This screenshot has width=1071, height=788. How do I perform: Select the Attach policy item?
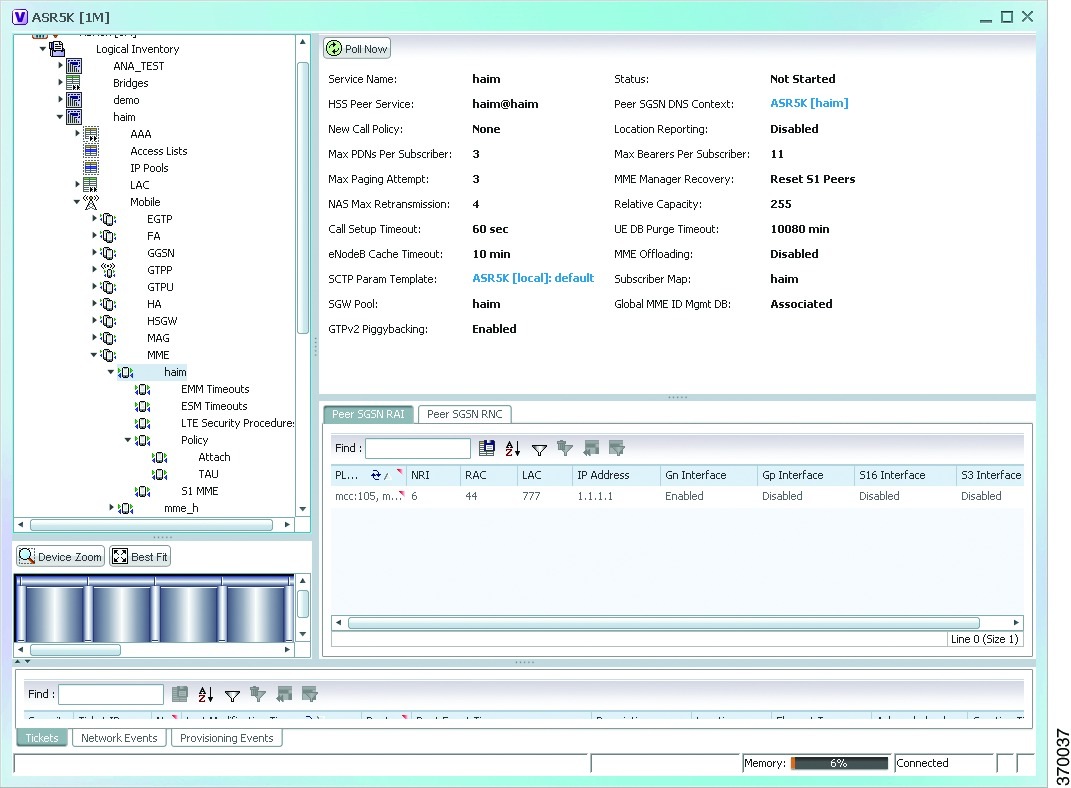(x=214, y=458)
